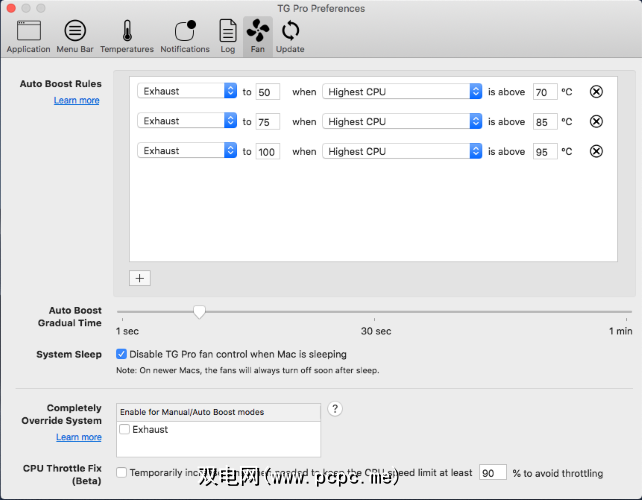Show the Notifications settings pane

pyautogui.click(x=185, y=36)
